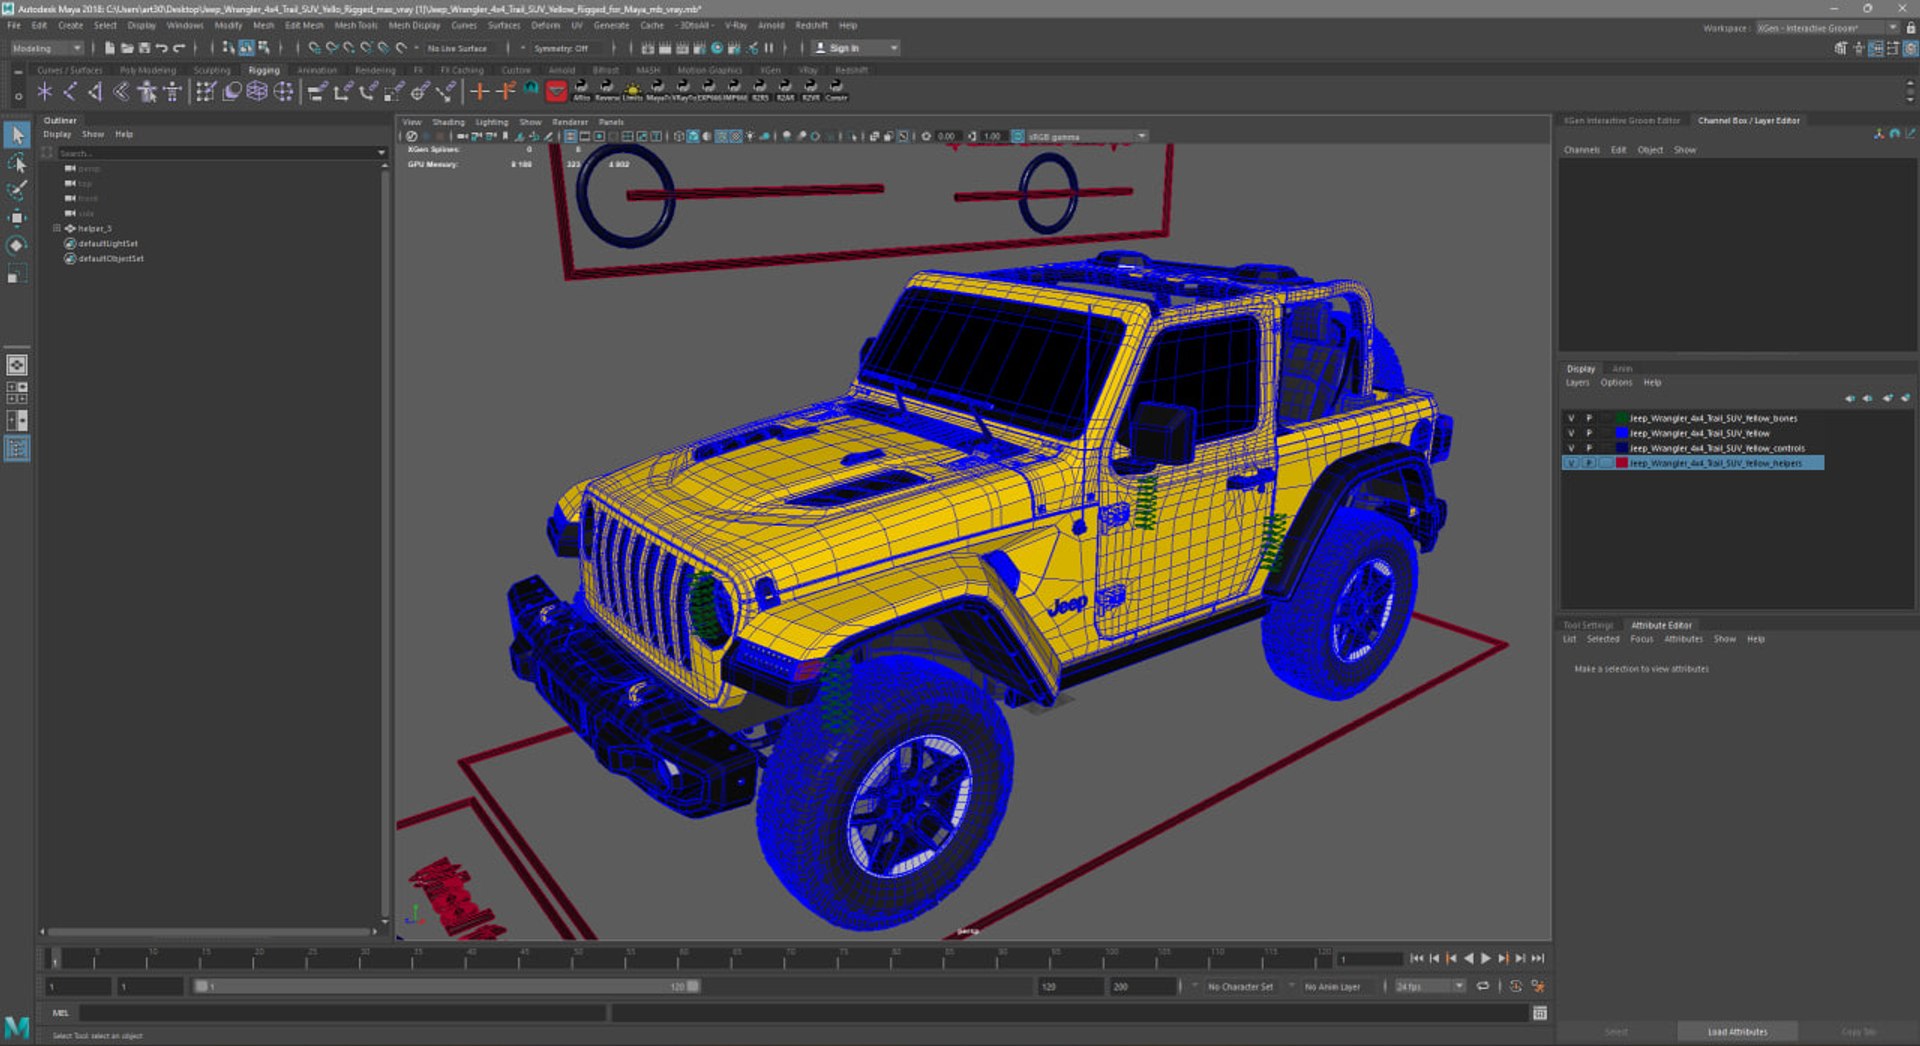
Task: Open the Deform menu
Action: 545,26
